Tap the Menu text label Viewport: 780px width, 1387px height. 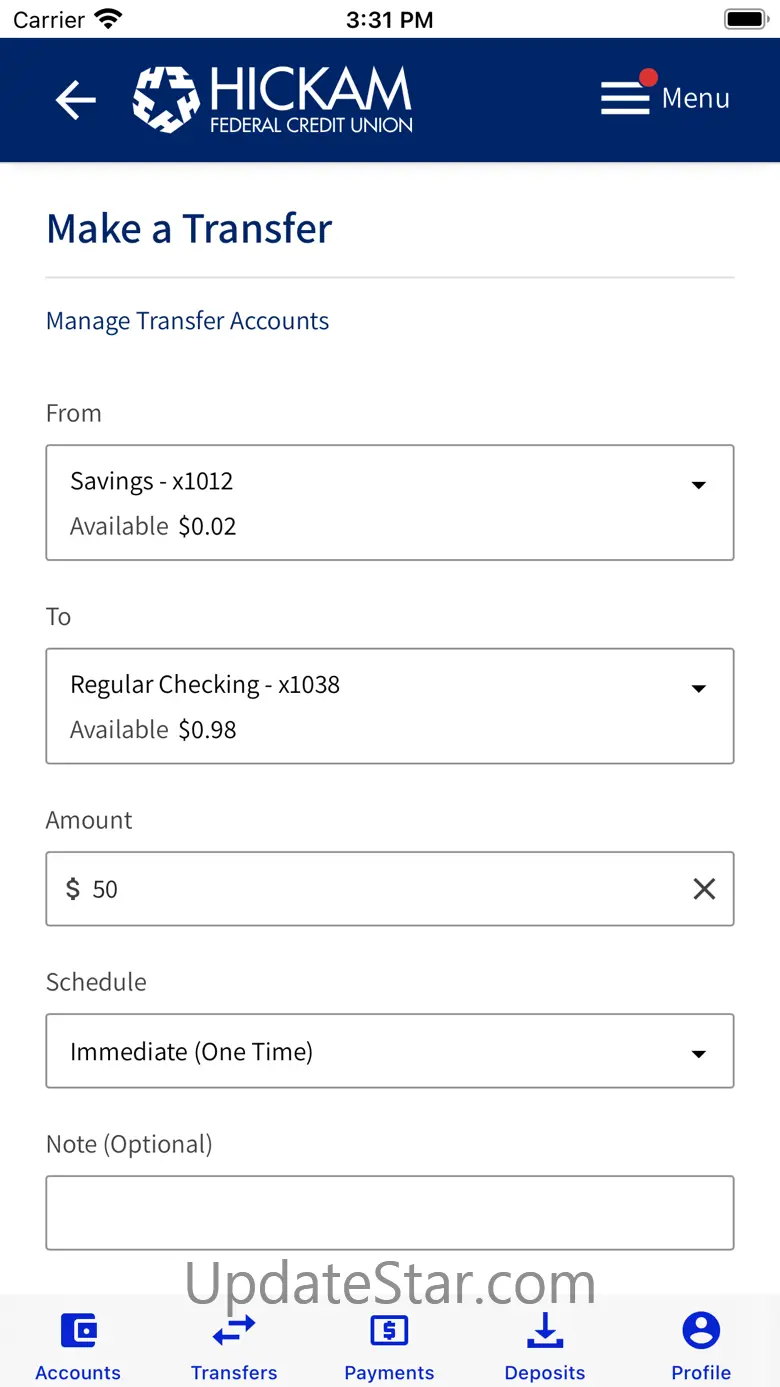[696, 98]
